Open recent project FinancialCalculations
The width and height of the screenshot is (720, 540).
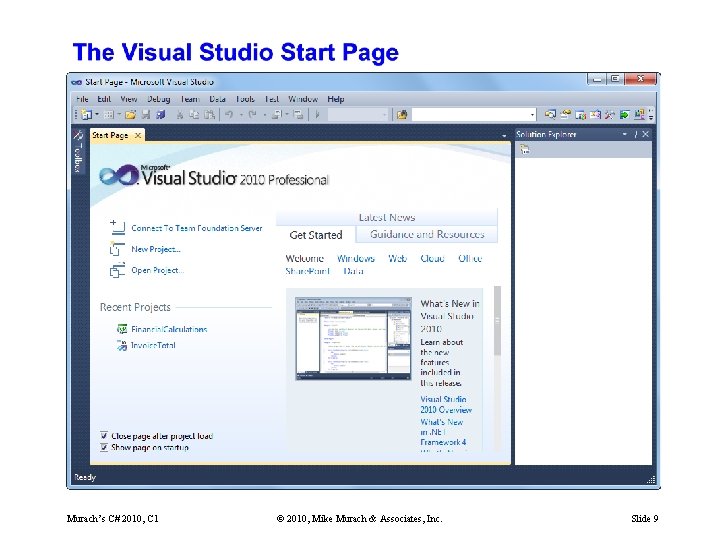169,329
